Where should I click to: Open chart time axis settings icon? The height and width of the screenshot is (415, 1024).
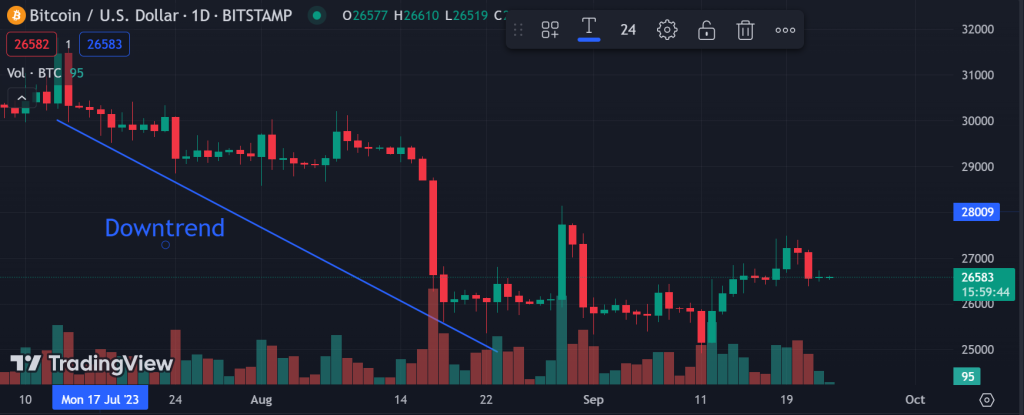click(x=987, y=399)
